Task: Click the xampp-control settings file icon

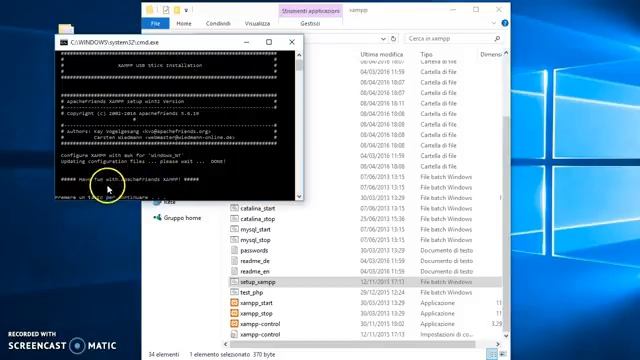Action: point(234,334)
